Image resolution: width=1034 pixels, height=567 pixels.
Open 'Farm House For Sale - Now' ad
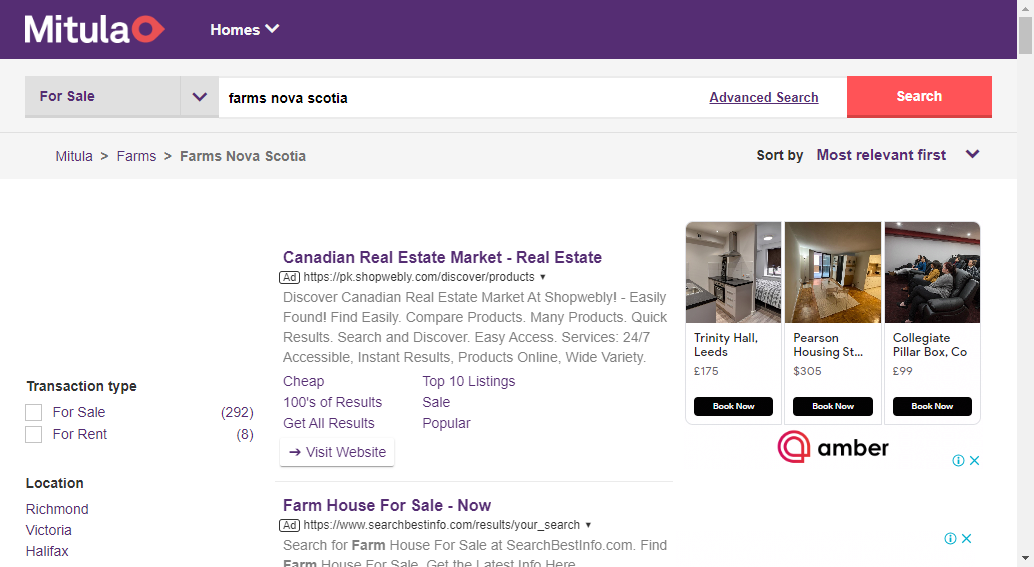tap(387, 506)
